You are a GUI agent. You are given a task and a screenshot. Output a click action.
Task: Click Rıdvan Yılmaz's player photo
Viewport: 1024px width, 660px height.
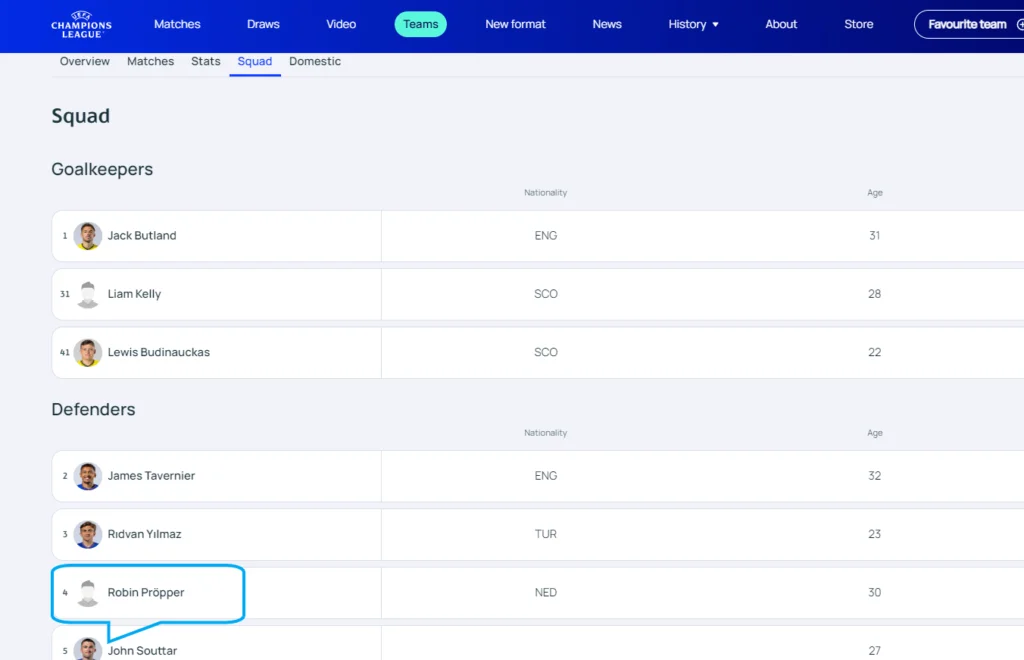click(88, 534)
